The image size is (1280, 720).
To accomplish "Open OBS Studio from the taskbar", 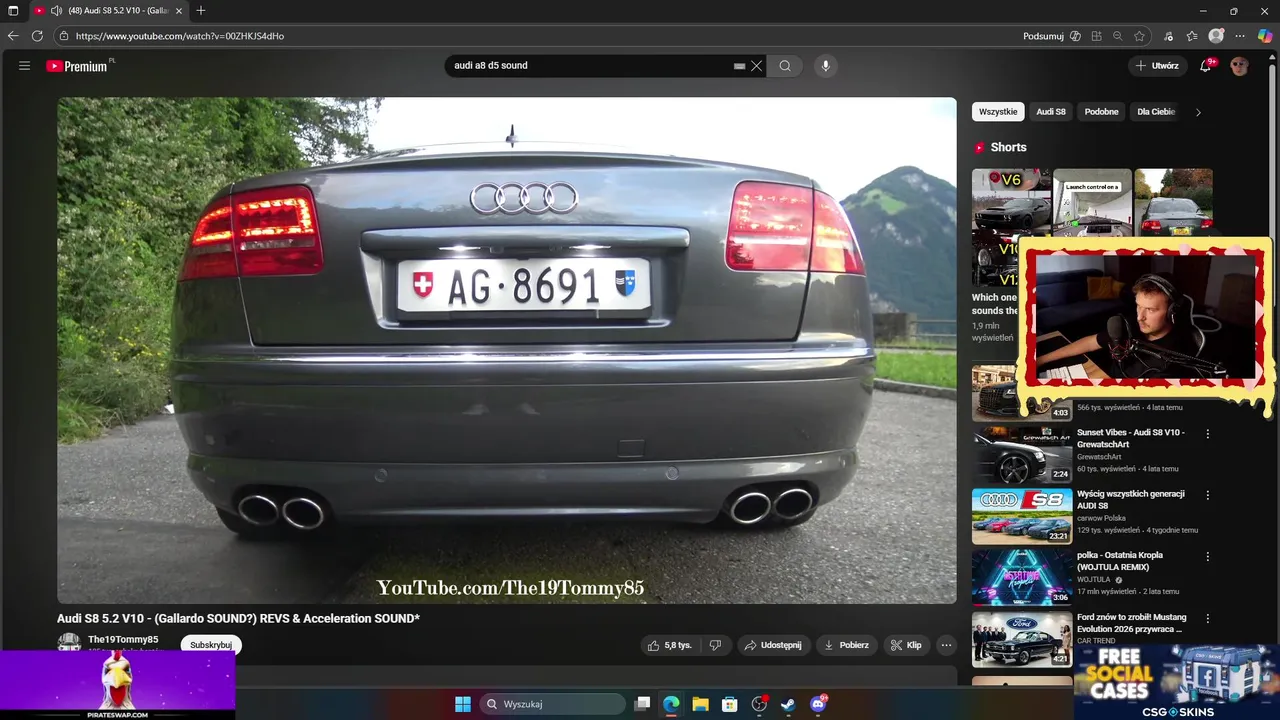I will (x=759, y=704).
